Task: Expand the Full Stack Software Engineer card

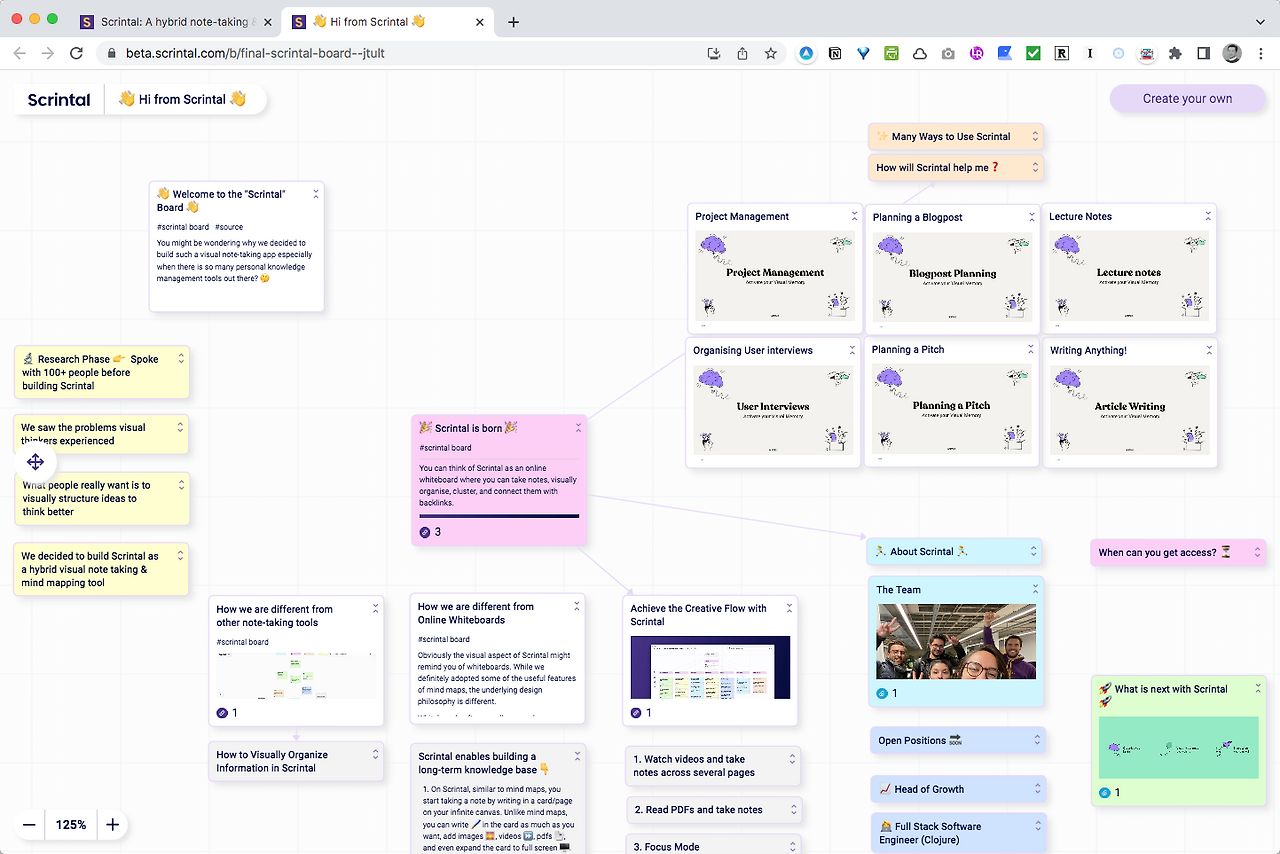Action: [x=1037, y=826]
